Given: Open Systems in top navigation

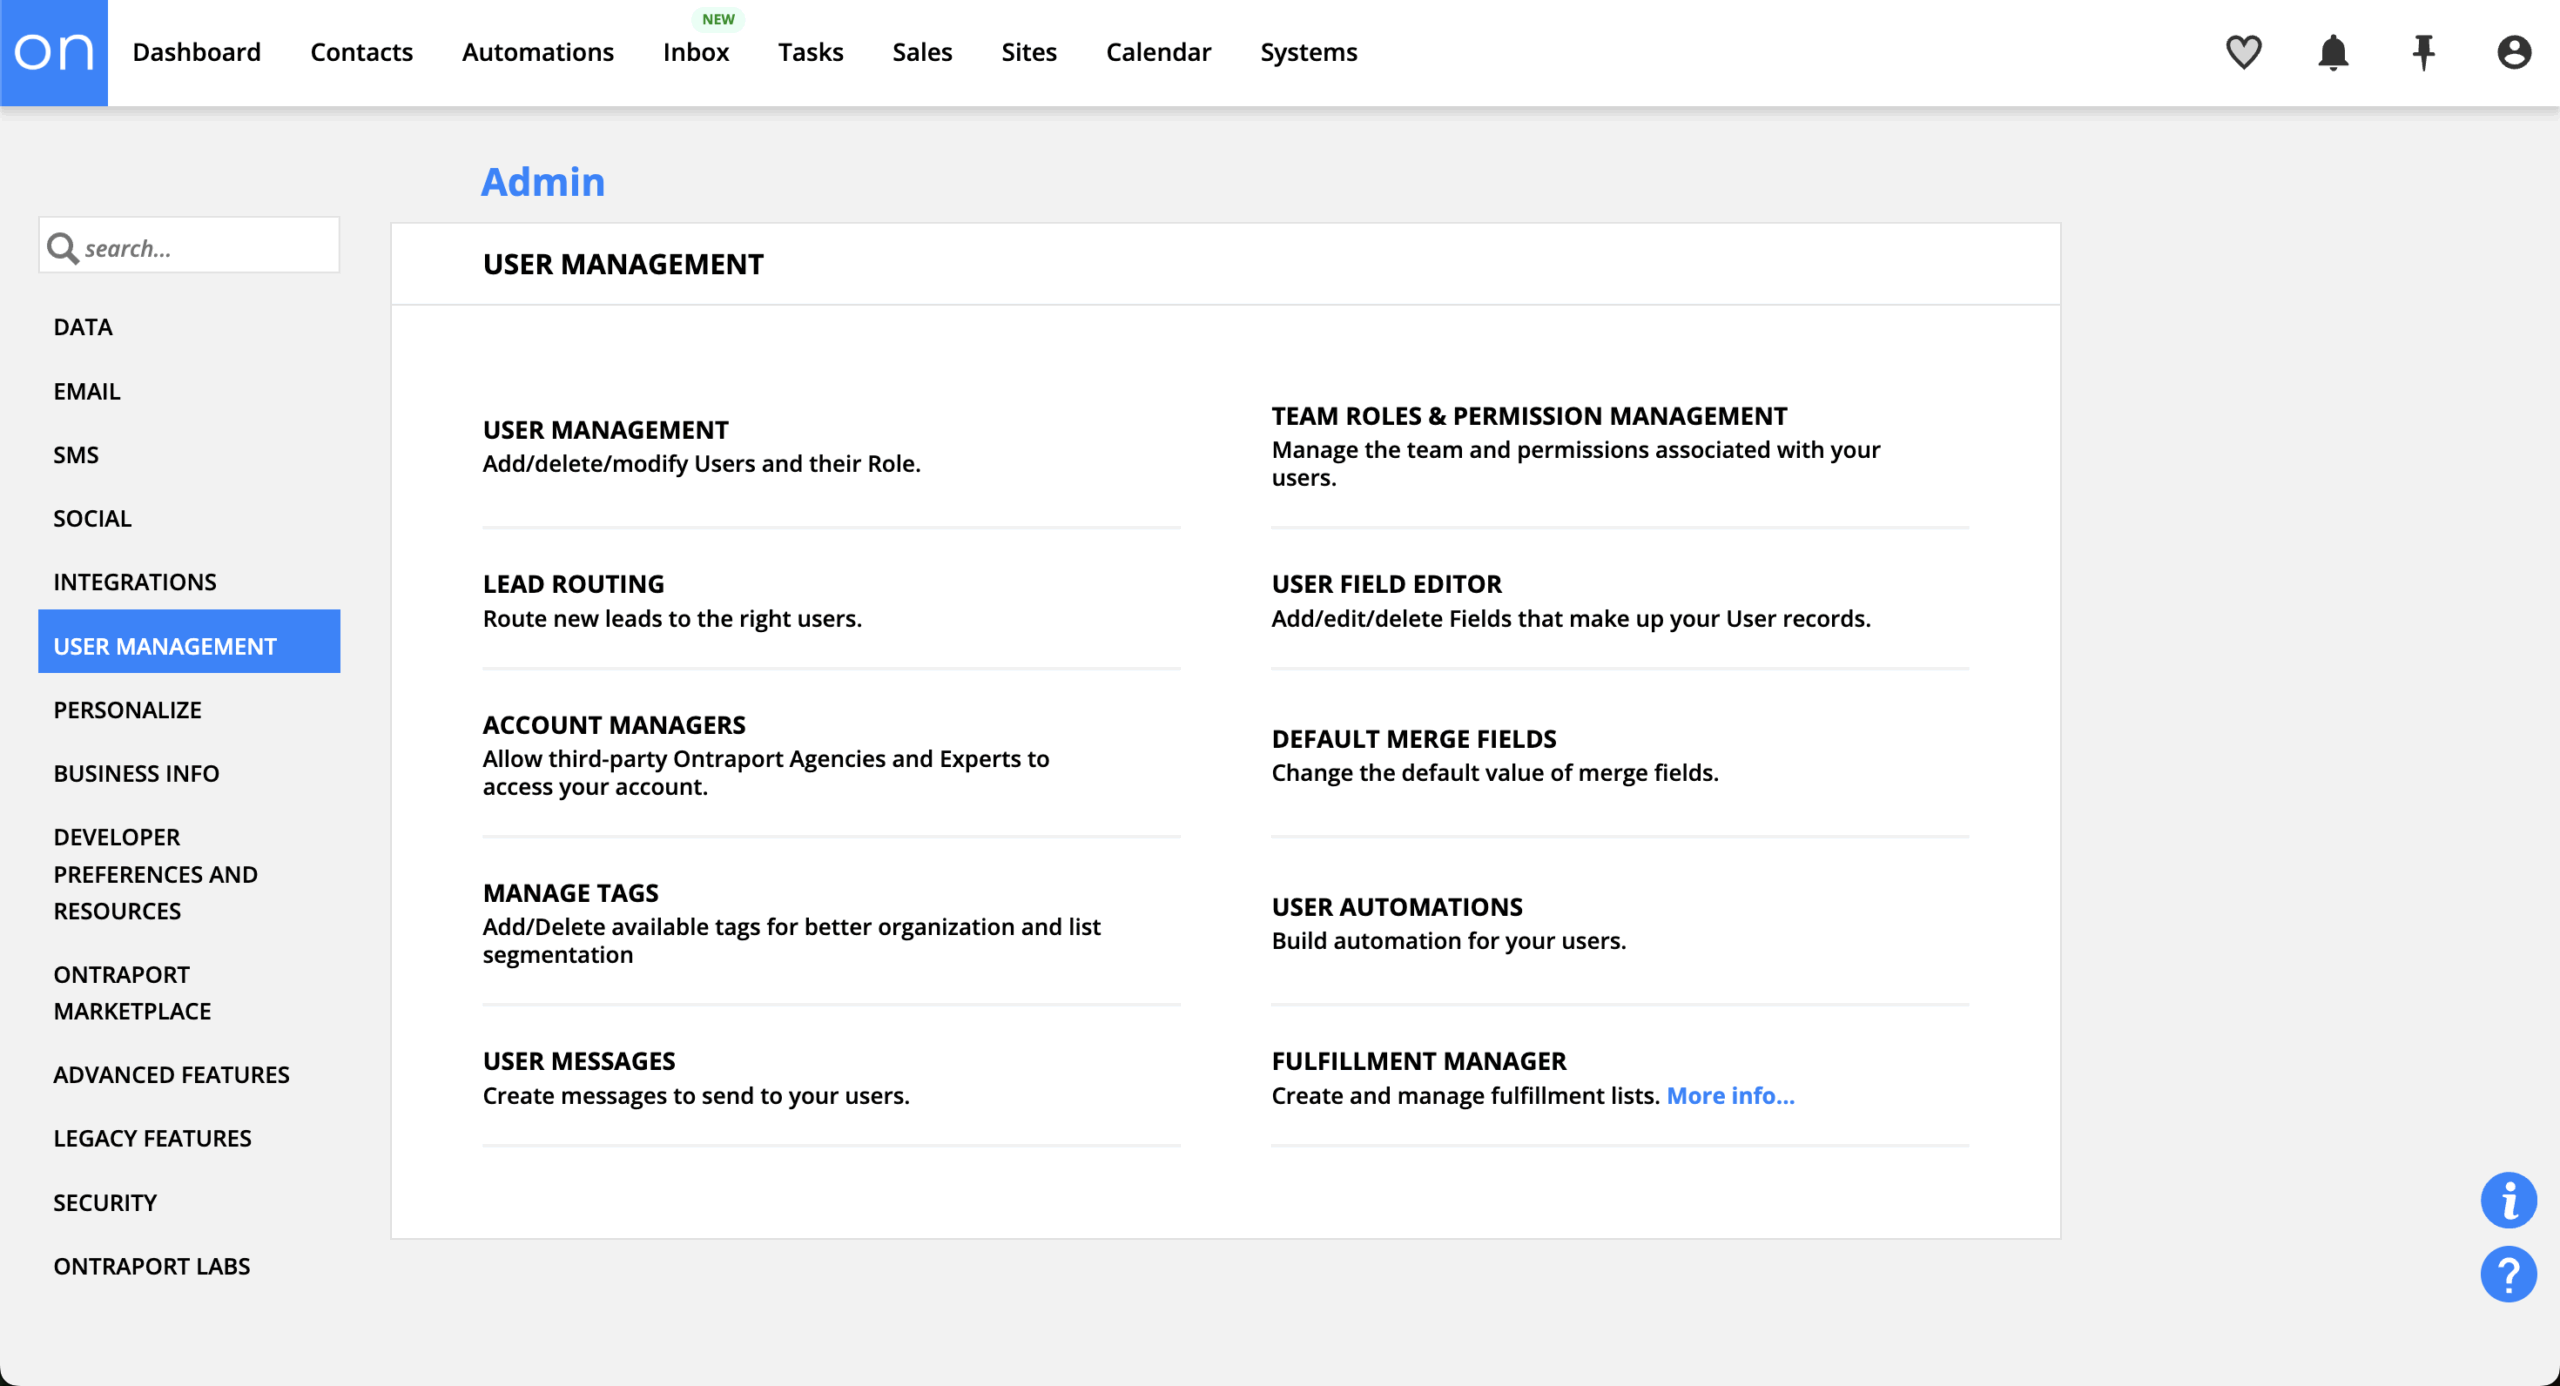Looking at the screenshot, I should [x=1308, y=52].
